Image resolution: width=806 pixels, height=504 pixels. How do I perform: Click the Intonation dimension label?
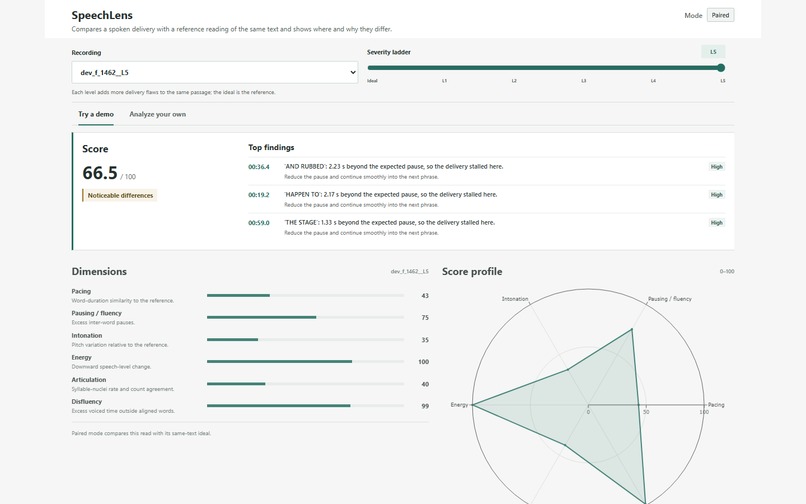tap(87, 335)
